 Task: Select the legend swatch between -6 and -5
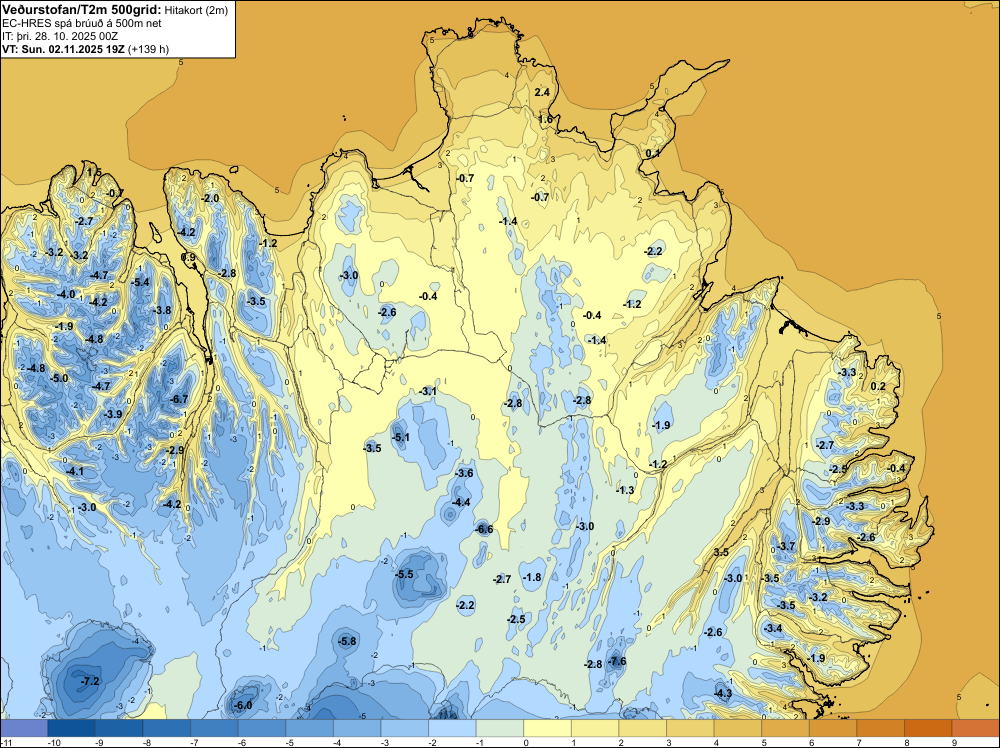tap(261, 728)
